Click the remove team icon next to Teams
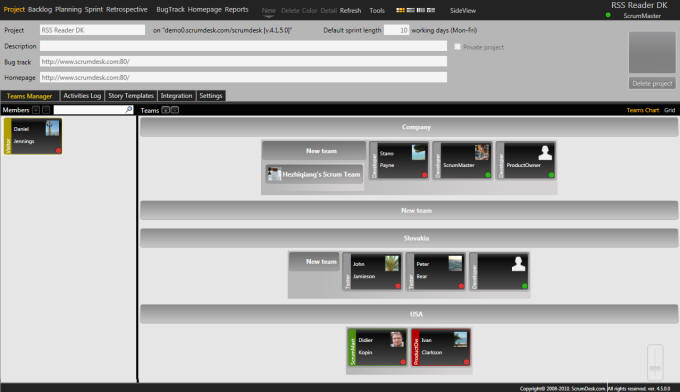 point(175,110)
